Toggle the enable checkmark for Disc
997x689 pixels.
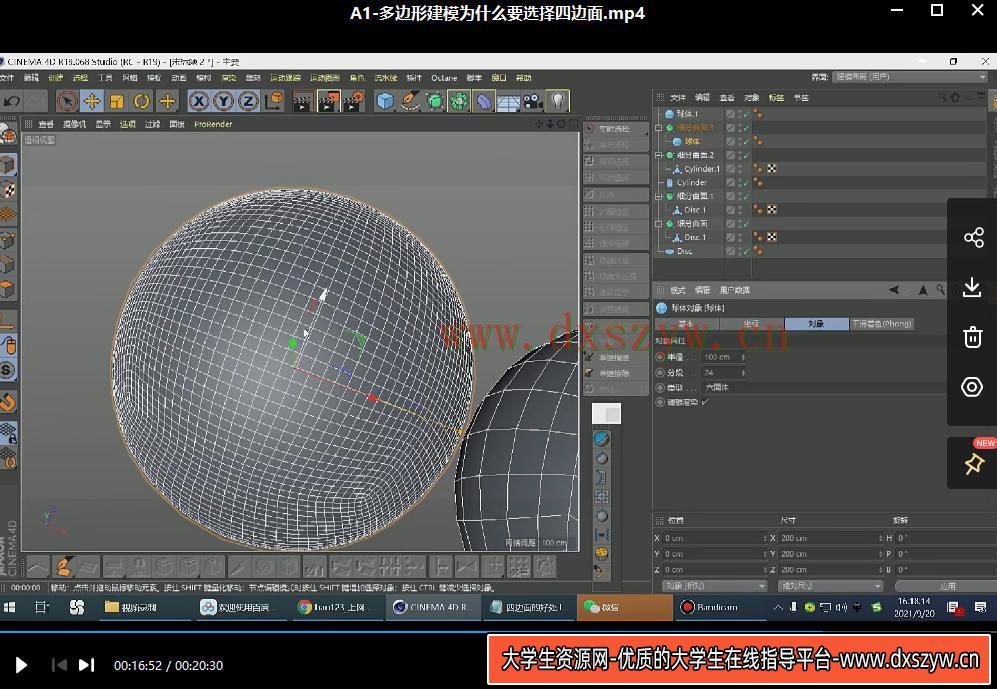(x=746, y=252)
